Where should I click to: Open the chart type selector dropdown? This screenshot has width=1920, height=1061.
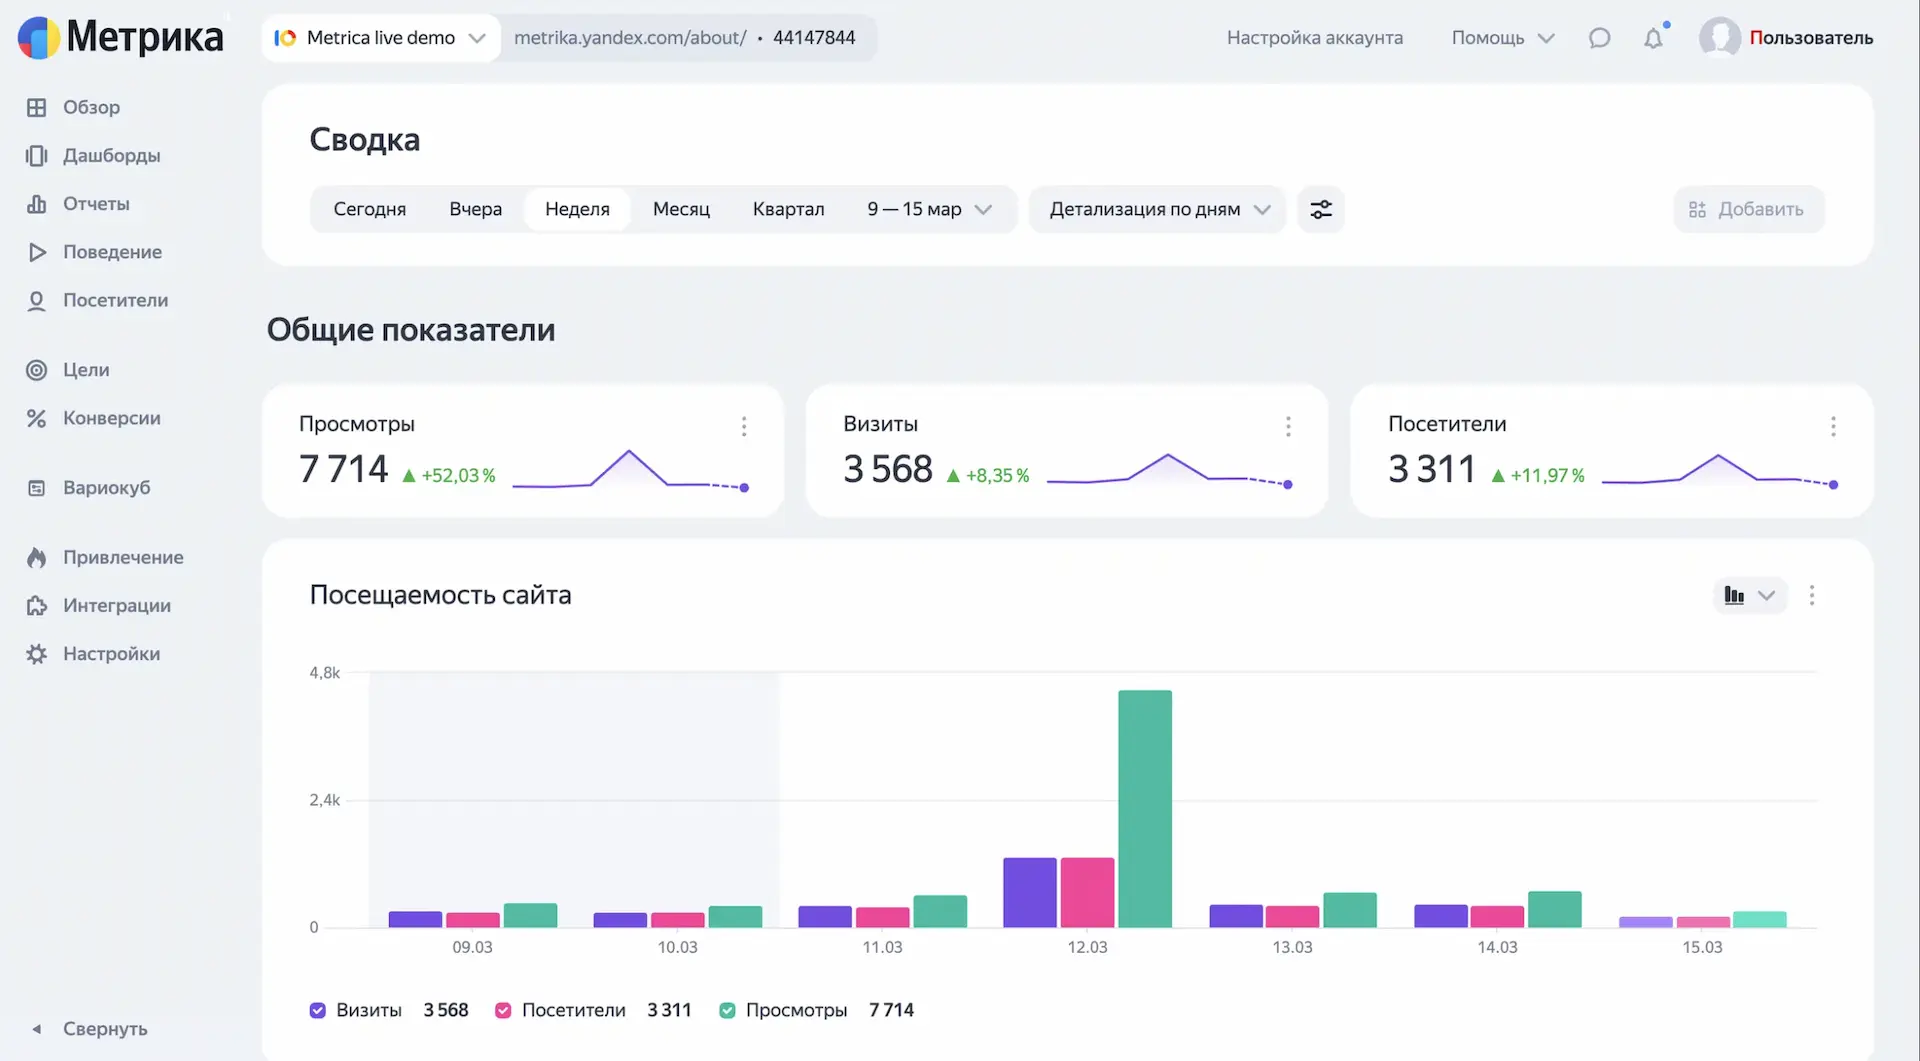[x=1749, y=596]
